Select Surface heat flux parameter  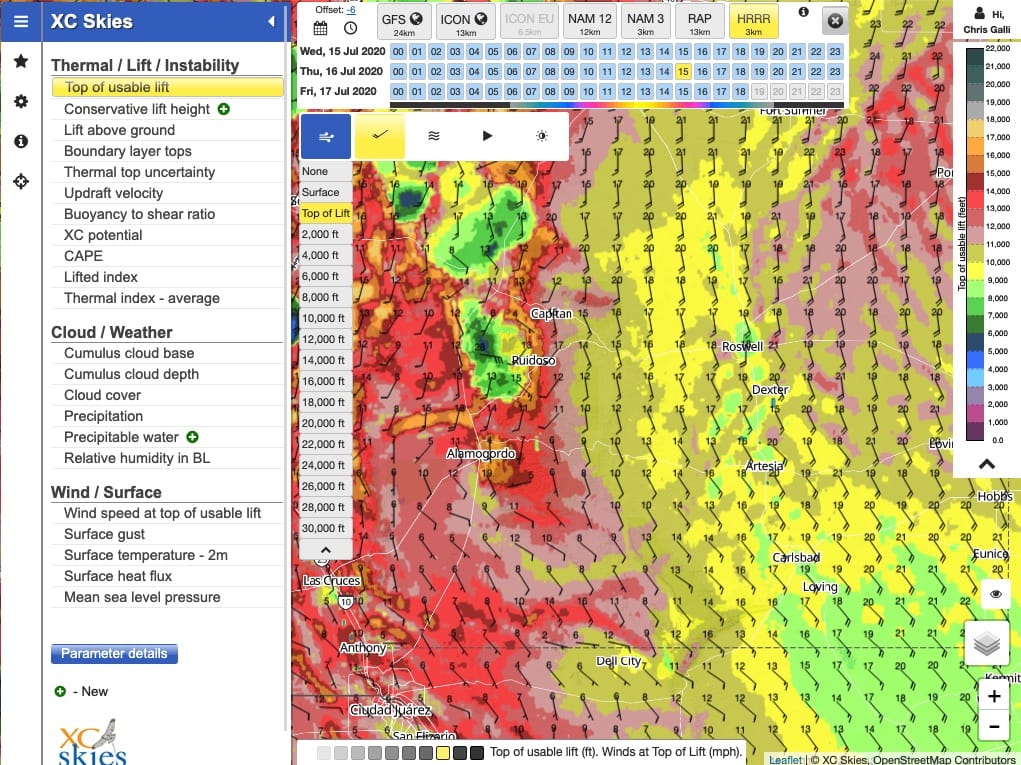click(167, 576)
